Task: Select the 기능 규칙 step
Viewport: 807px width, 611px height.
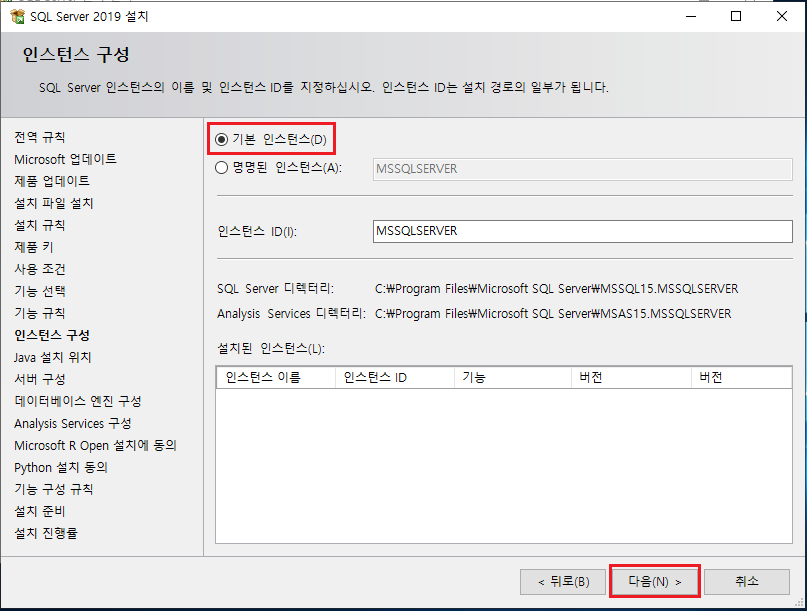Action: (40, 313)
